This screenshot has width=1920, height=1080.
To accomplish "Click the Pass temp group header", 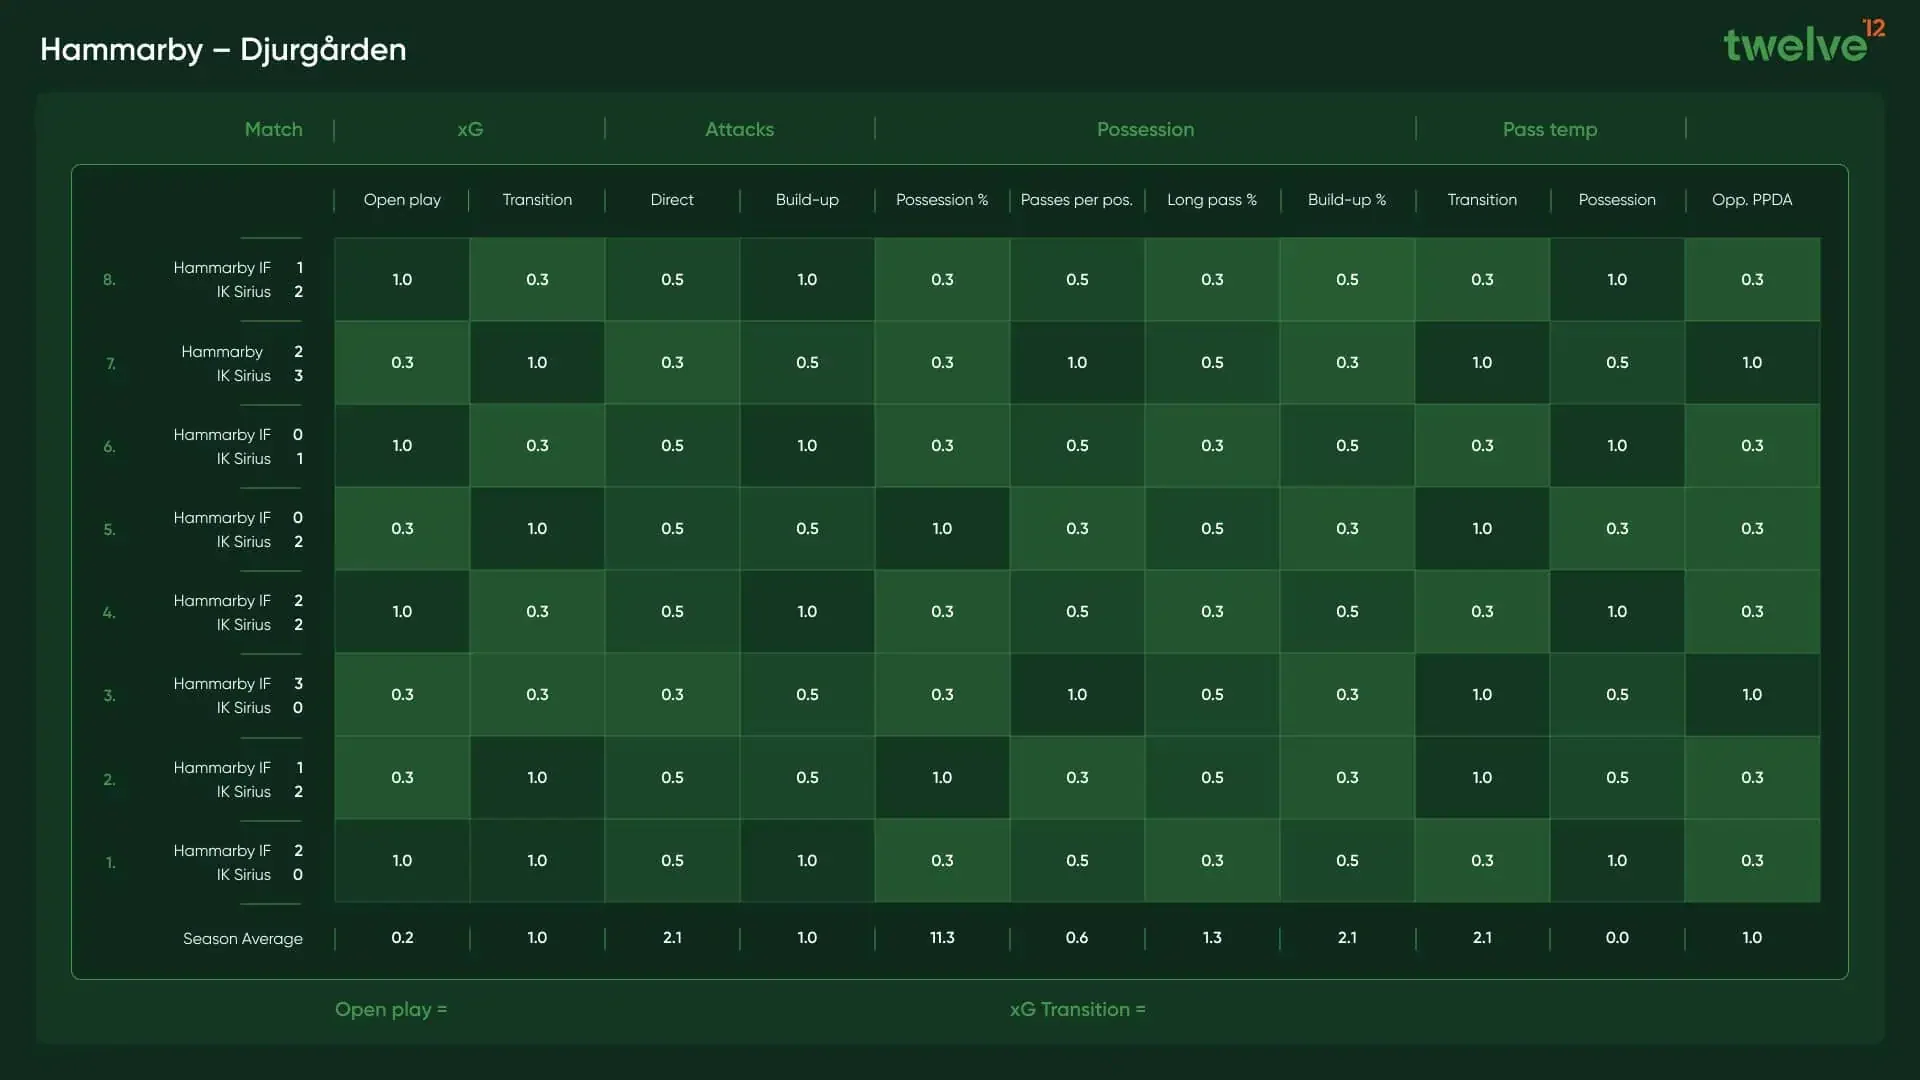I will tap(1549, 129).
